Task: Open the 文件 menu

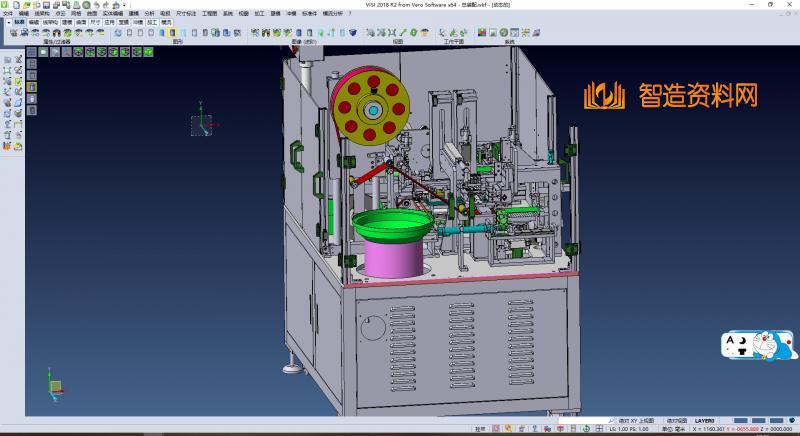Action: tap(8, 13)
